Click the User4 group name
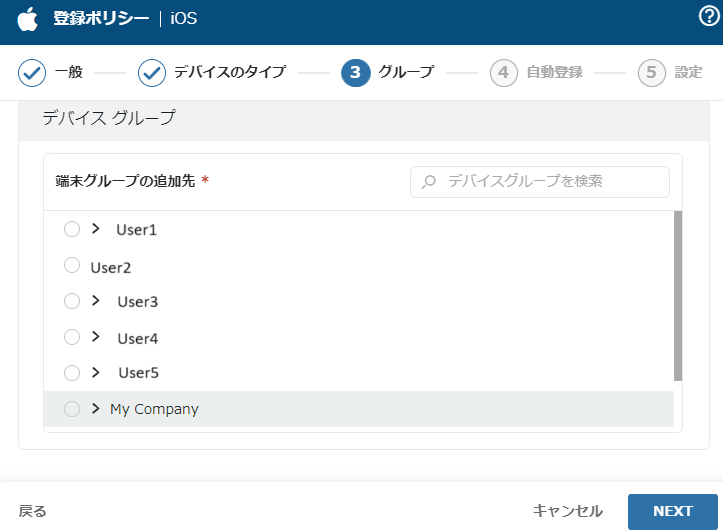 138,338
